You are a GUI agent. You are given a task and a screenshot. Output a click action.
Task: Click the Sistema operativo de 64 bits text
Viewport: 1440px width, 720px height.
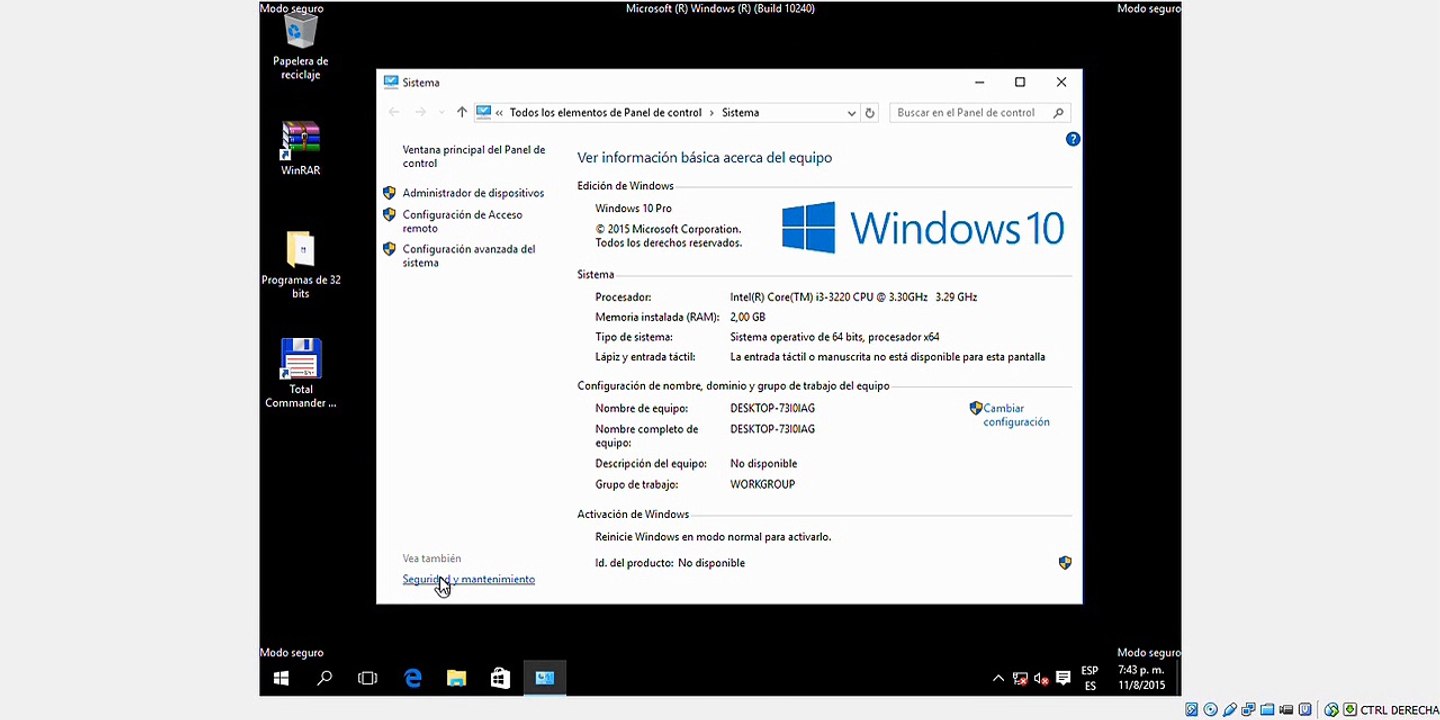(834, 337)
